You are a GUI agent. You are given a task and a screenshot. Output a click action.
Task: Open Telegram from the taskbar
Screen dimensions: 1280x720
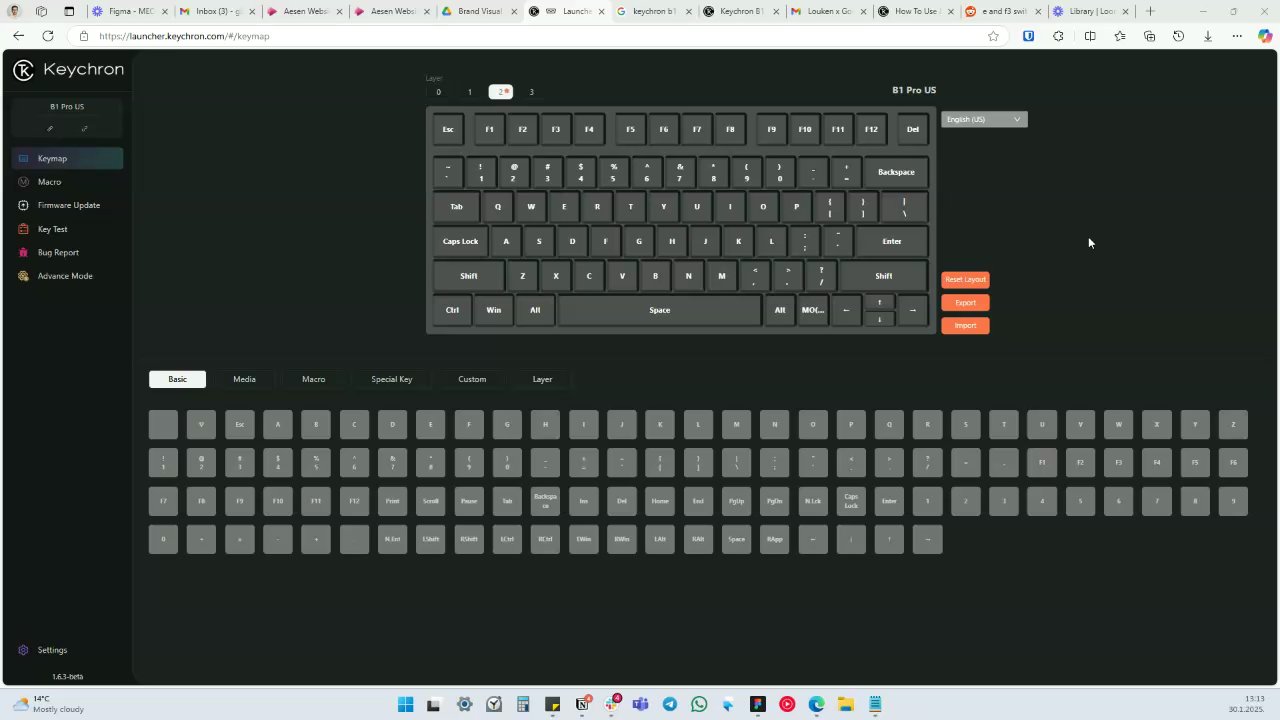(670, 704)
